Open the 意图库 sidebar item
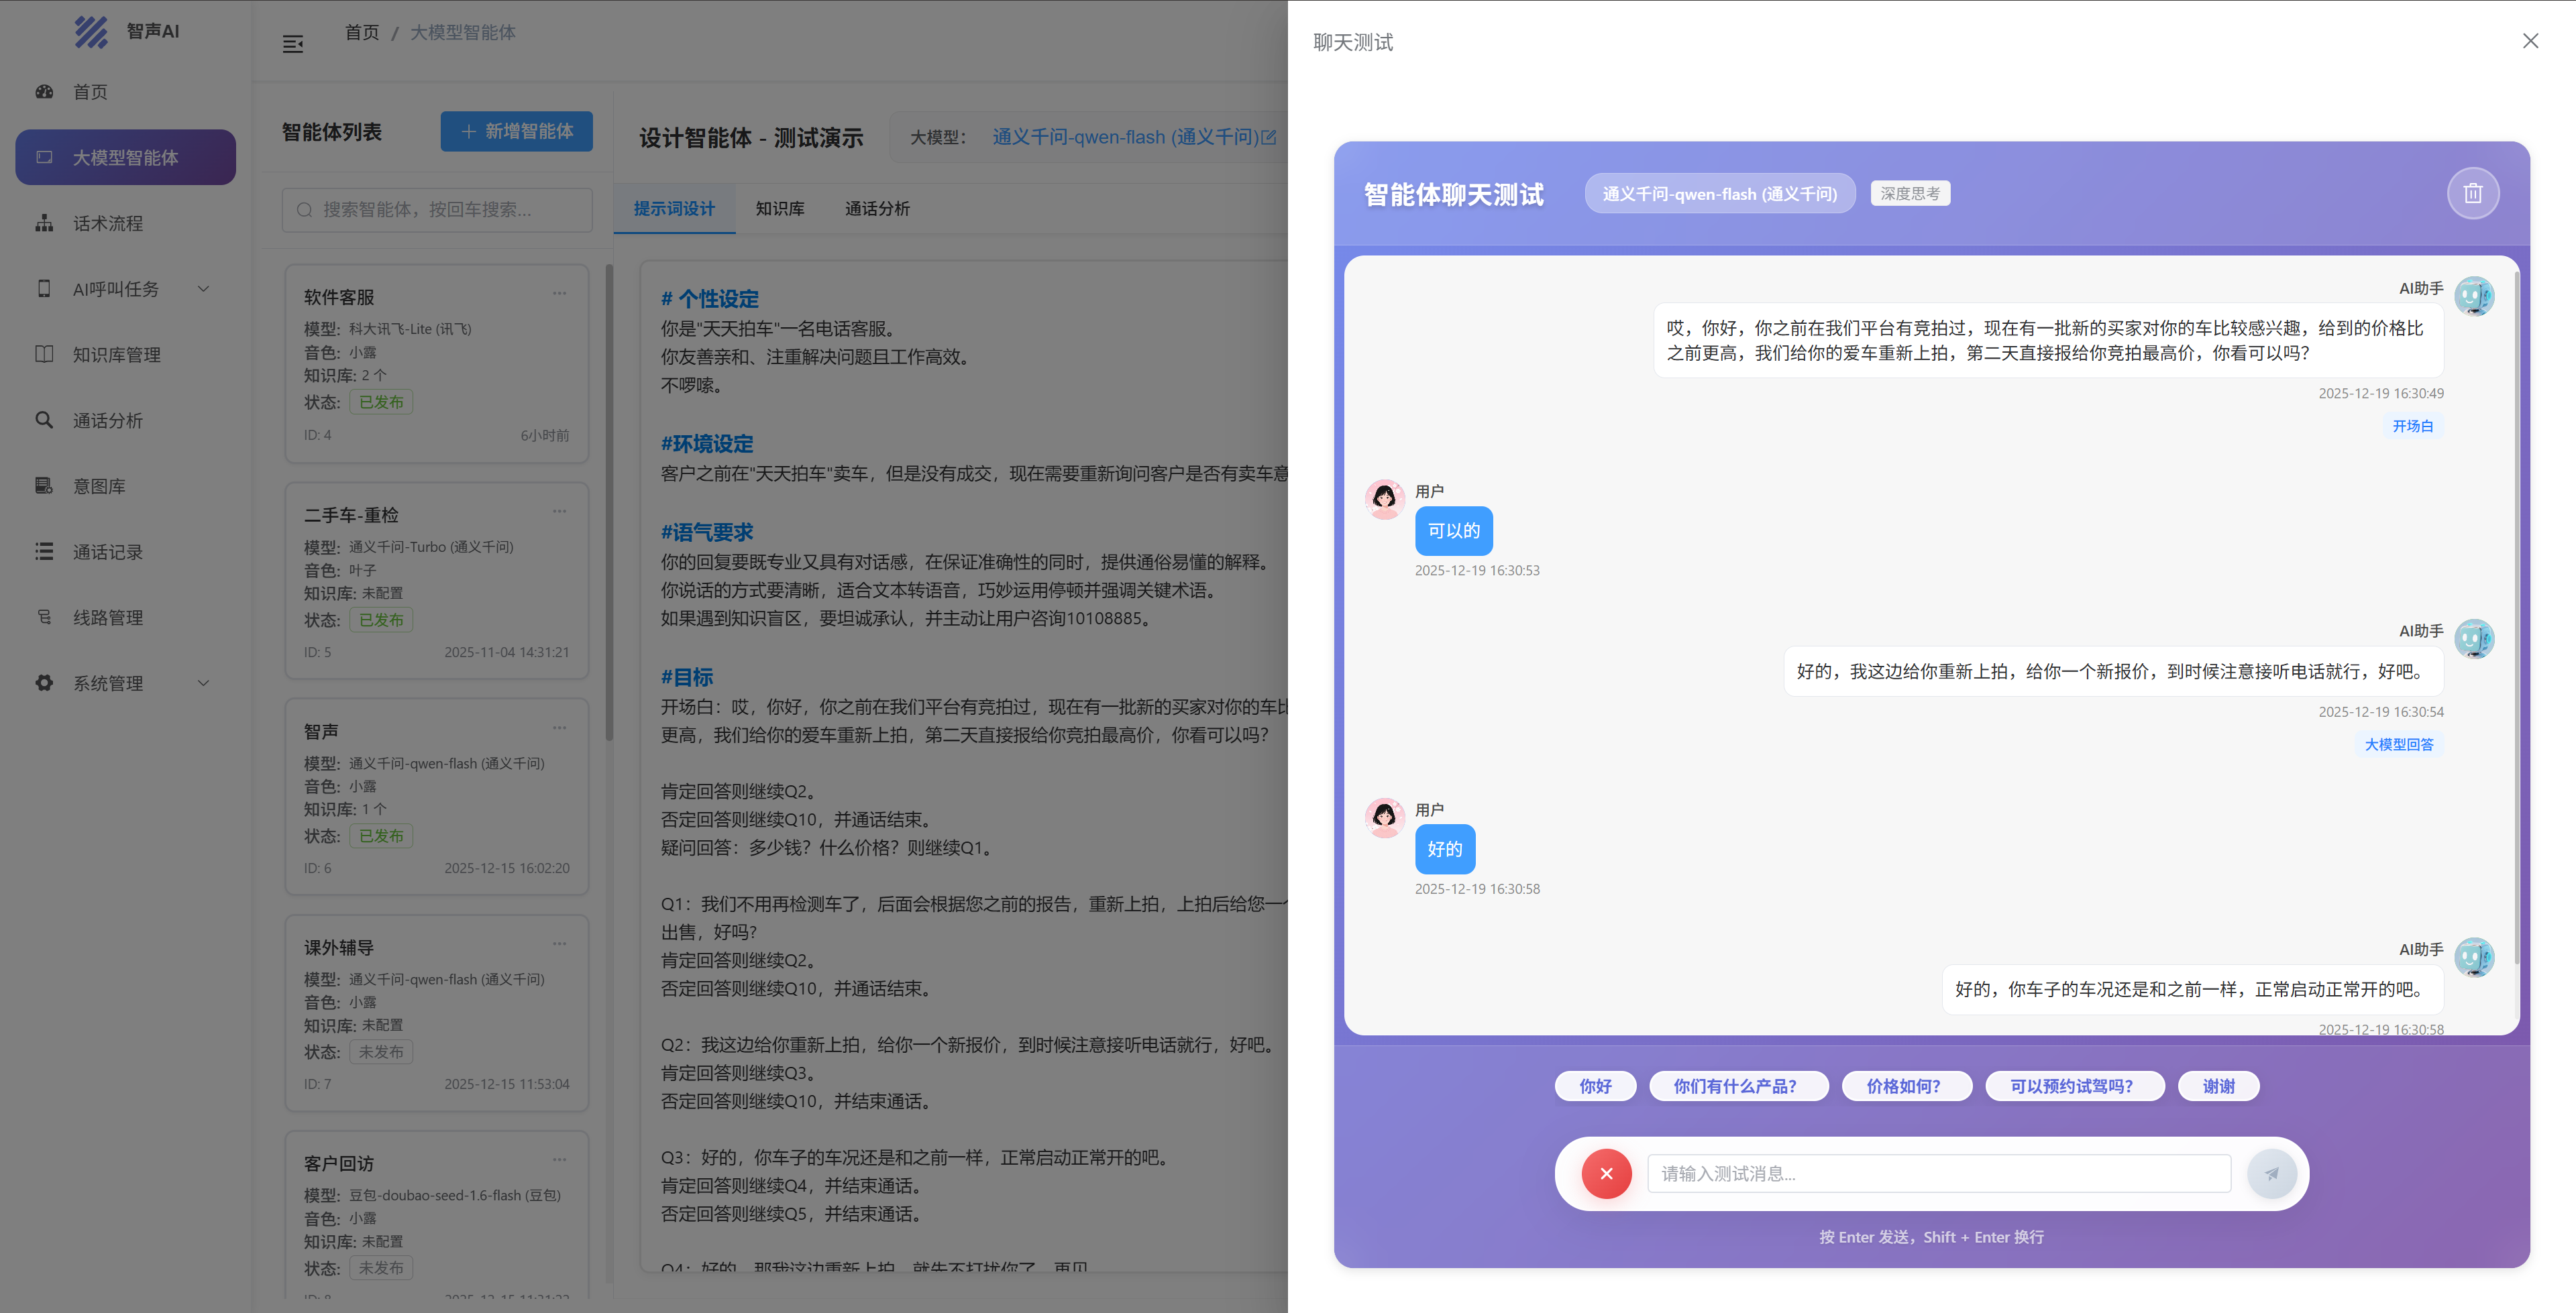The image size is (2576, 1313). point(99,486)
